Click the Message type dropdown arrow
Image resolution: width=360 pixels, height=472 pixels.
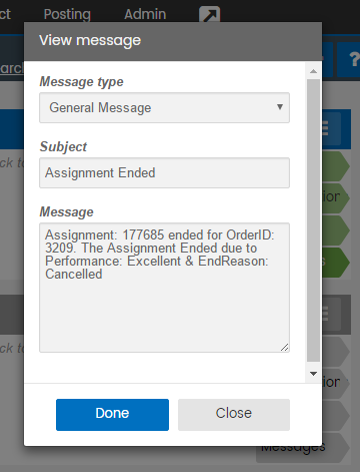(x=280, y=107)
